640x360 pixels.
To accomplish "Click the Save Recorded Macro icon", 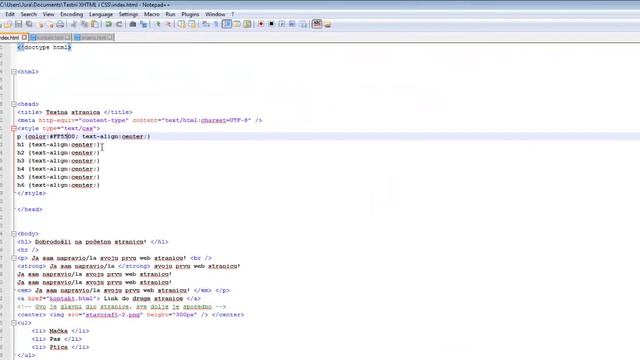I will 302,24.
